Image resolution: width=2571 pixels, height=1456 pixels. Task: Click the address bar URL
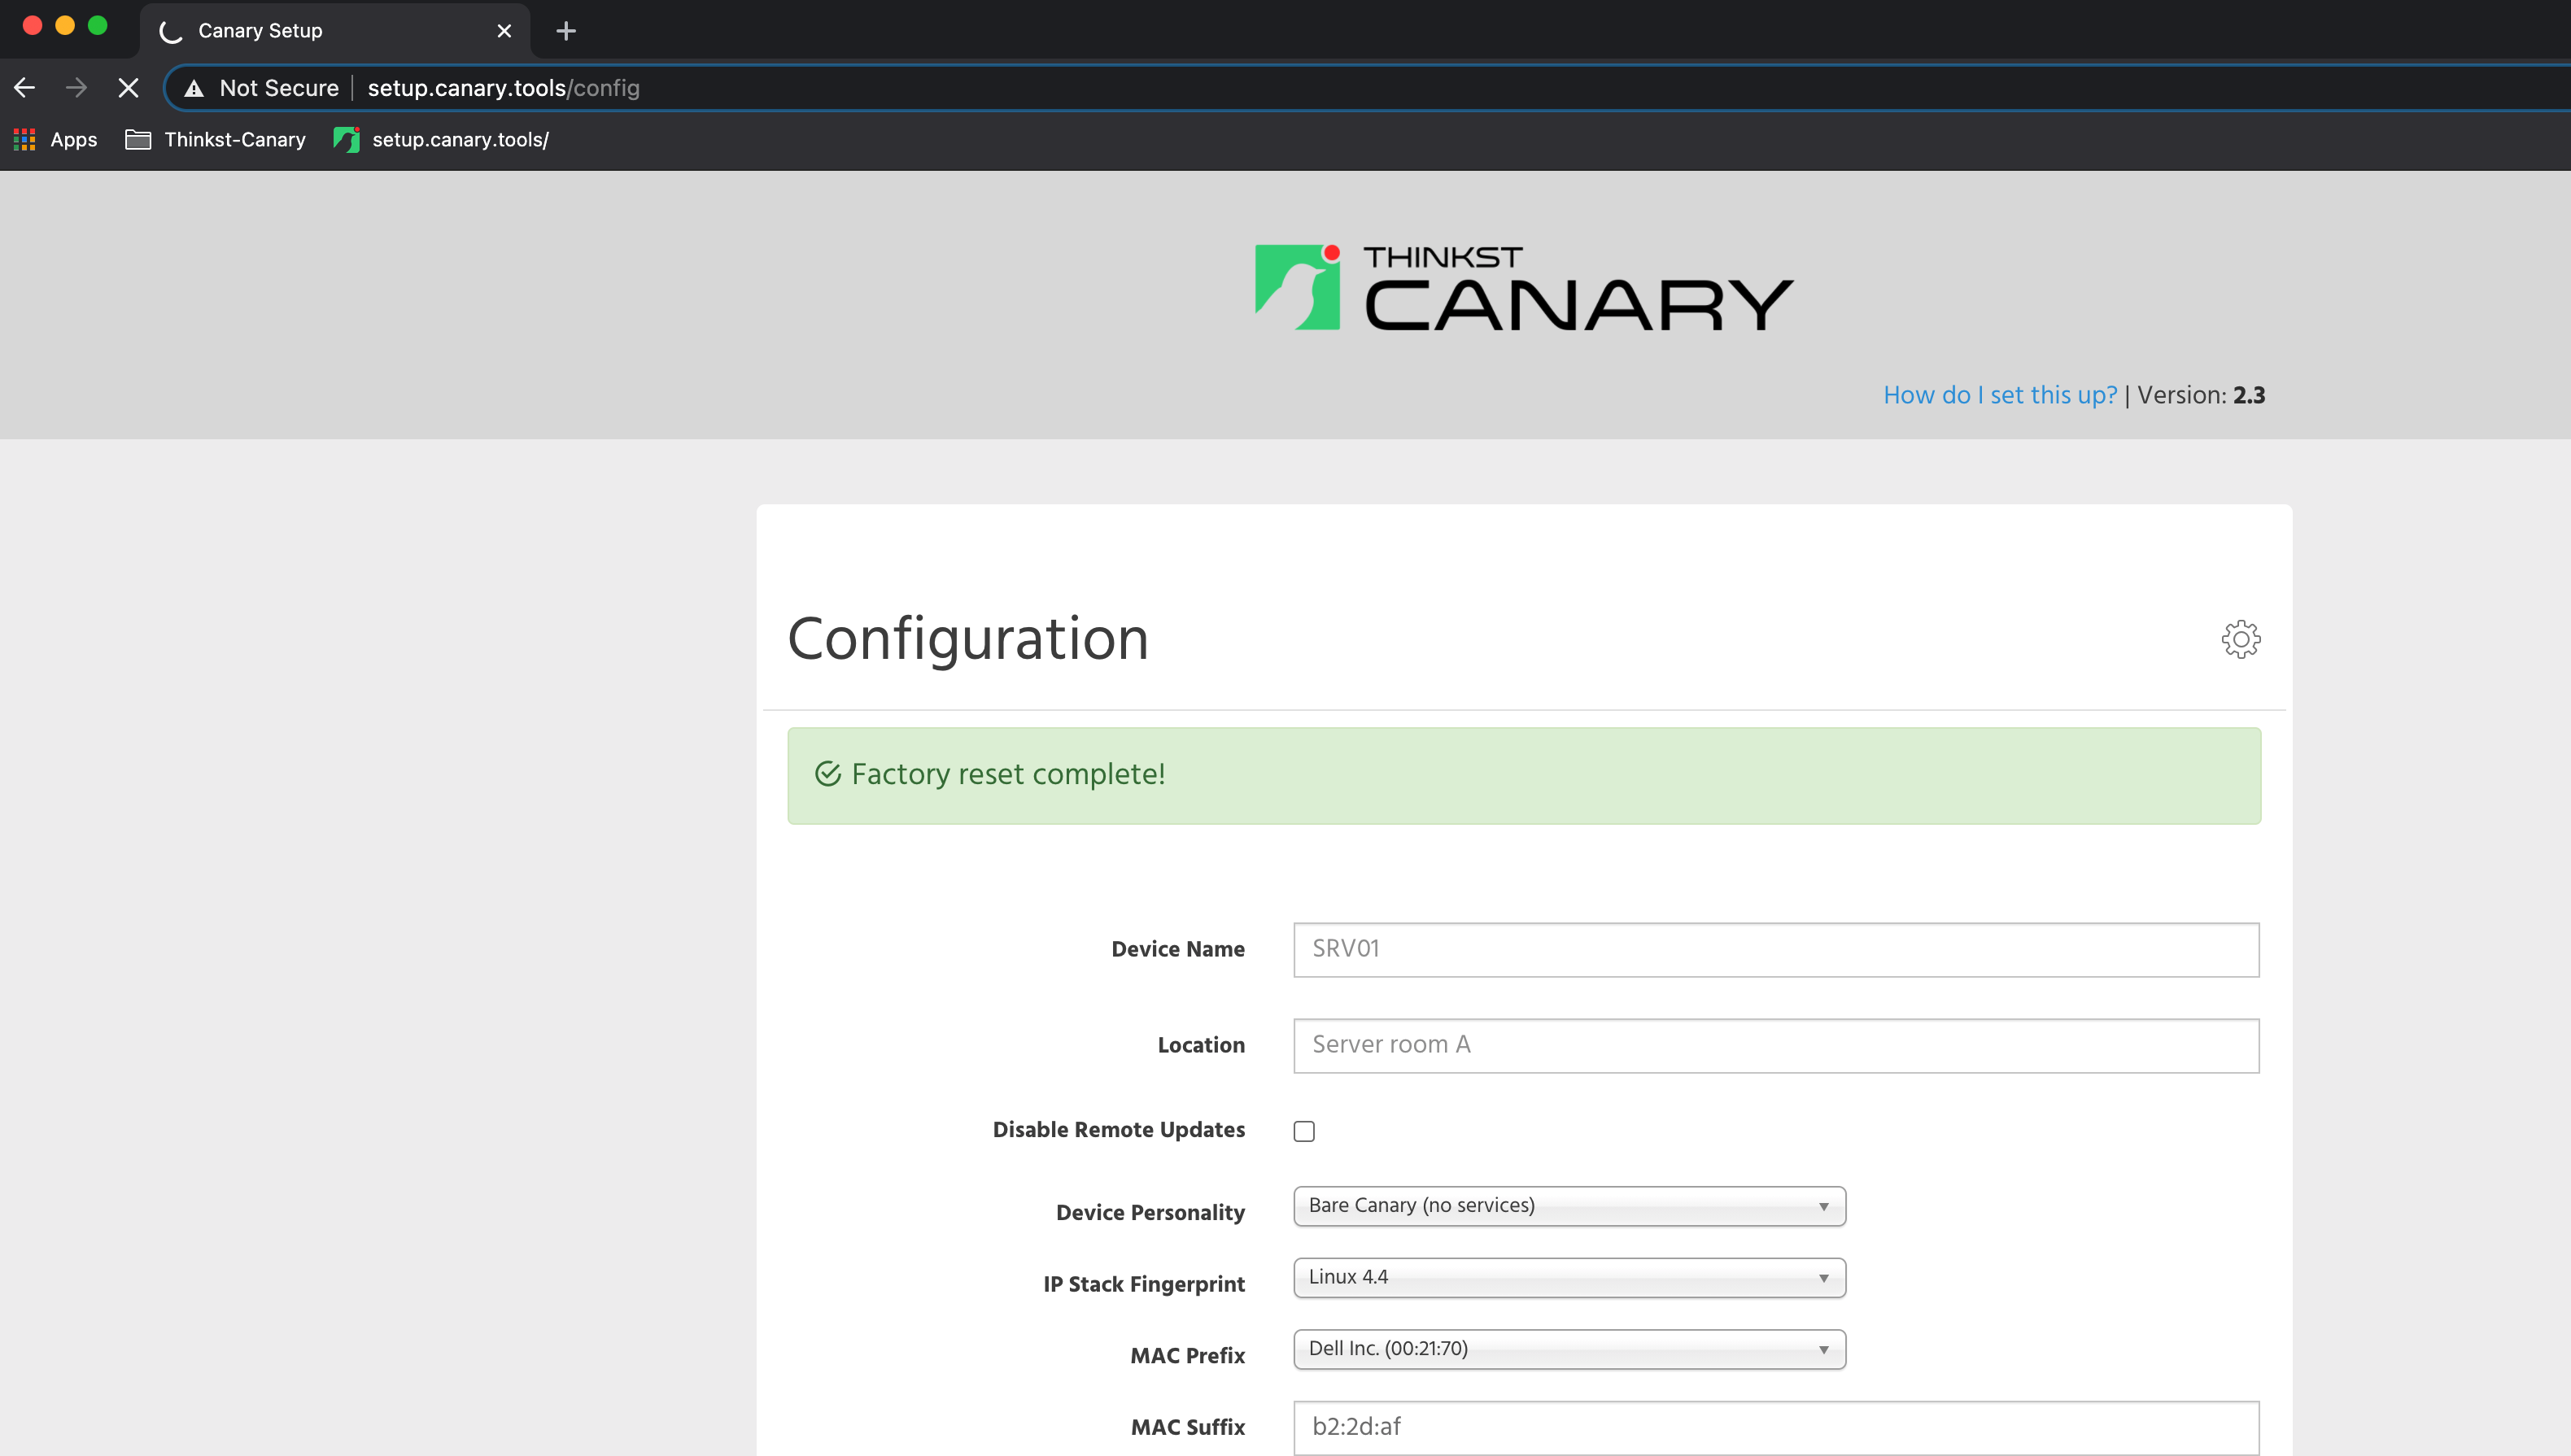coord(503,88)
